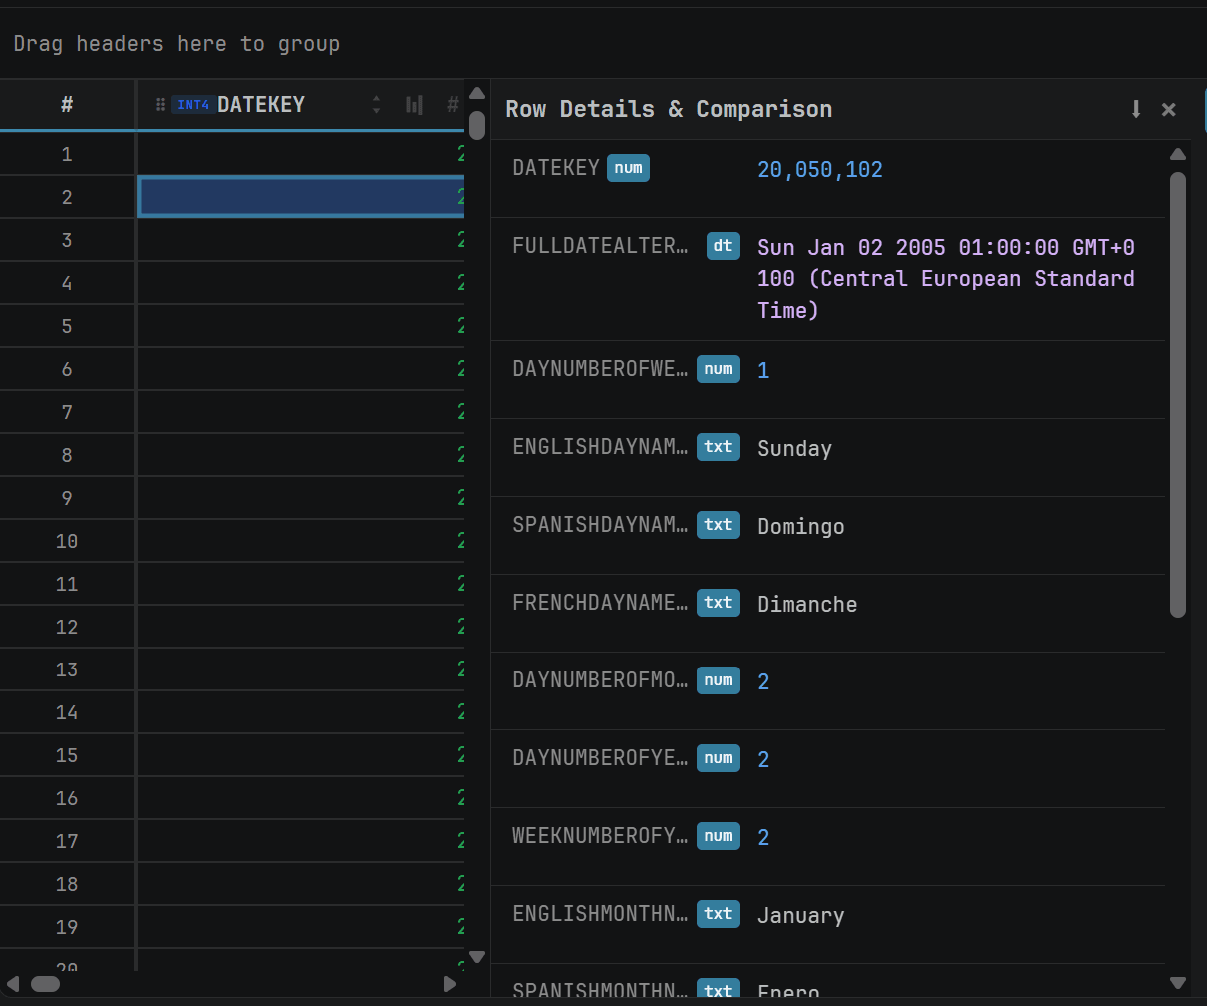Click the grid horizontal scrollbar right arrow
Viewport: 1207px width, 1006px height.
coord(449,984)
